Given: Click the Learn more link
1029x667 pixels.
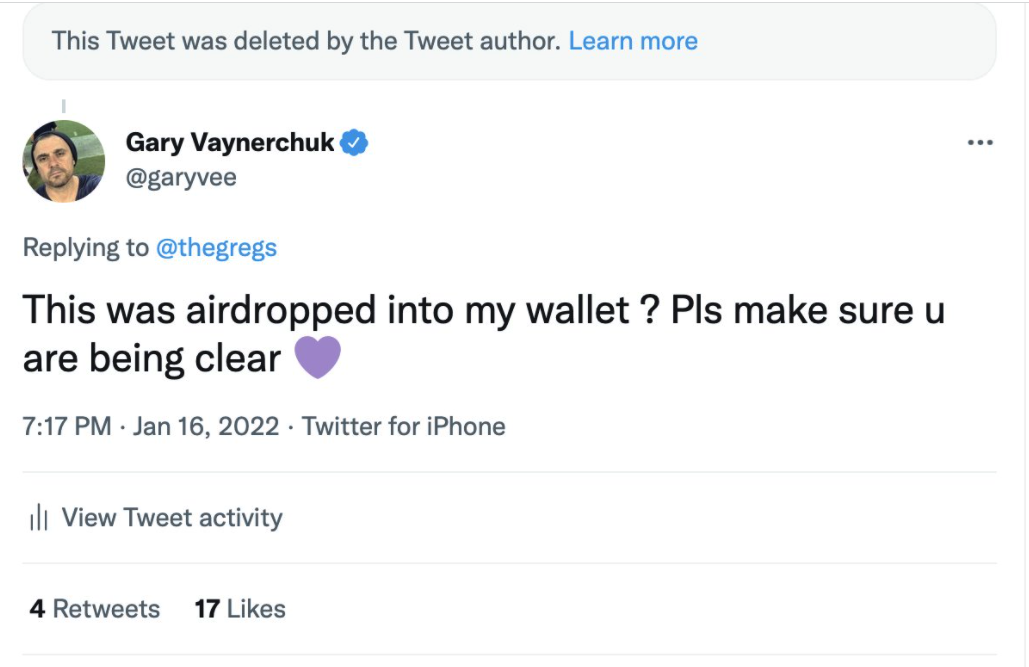Looking at the screenshot, I should [x=634, y=41].
